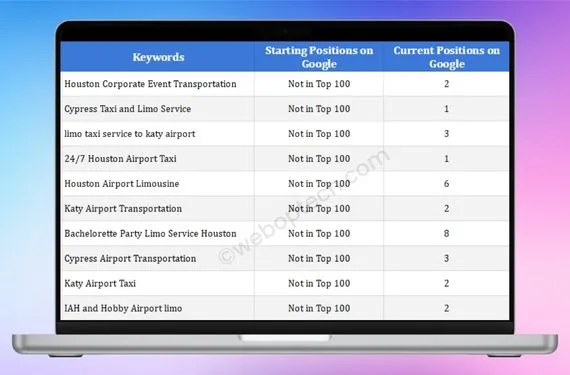Click starting position for Cypress Taxi and Limo Service
Screen dimensions: 570x375
[319, 109]
